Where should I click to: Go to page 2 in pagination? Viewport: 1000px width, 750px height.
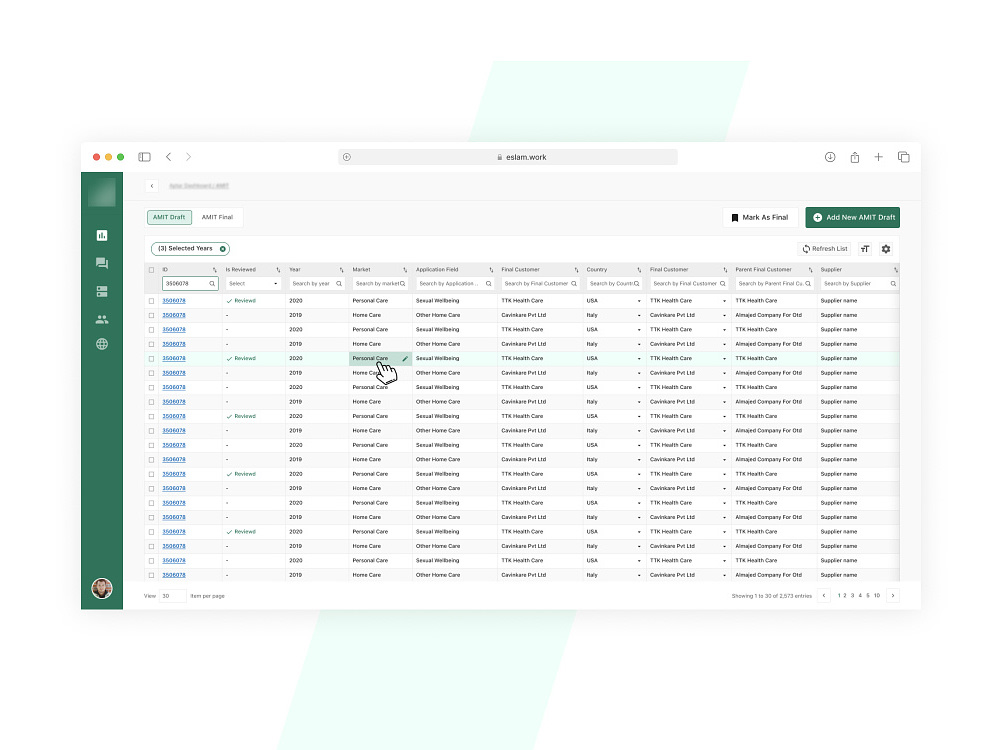point(845,596)
